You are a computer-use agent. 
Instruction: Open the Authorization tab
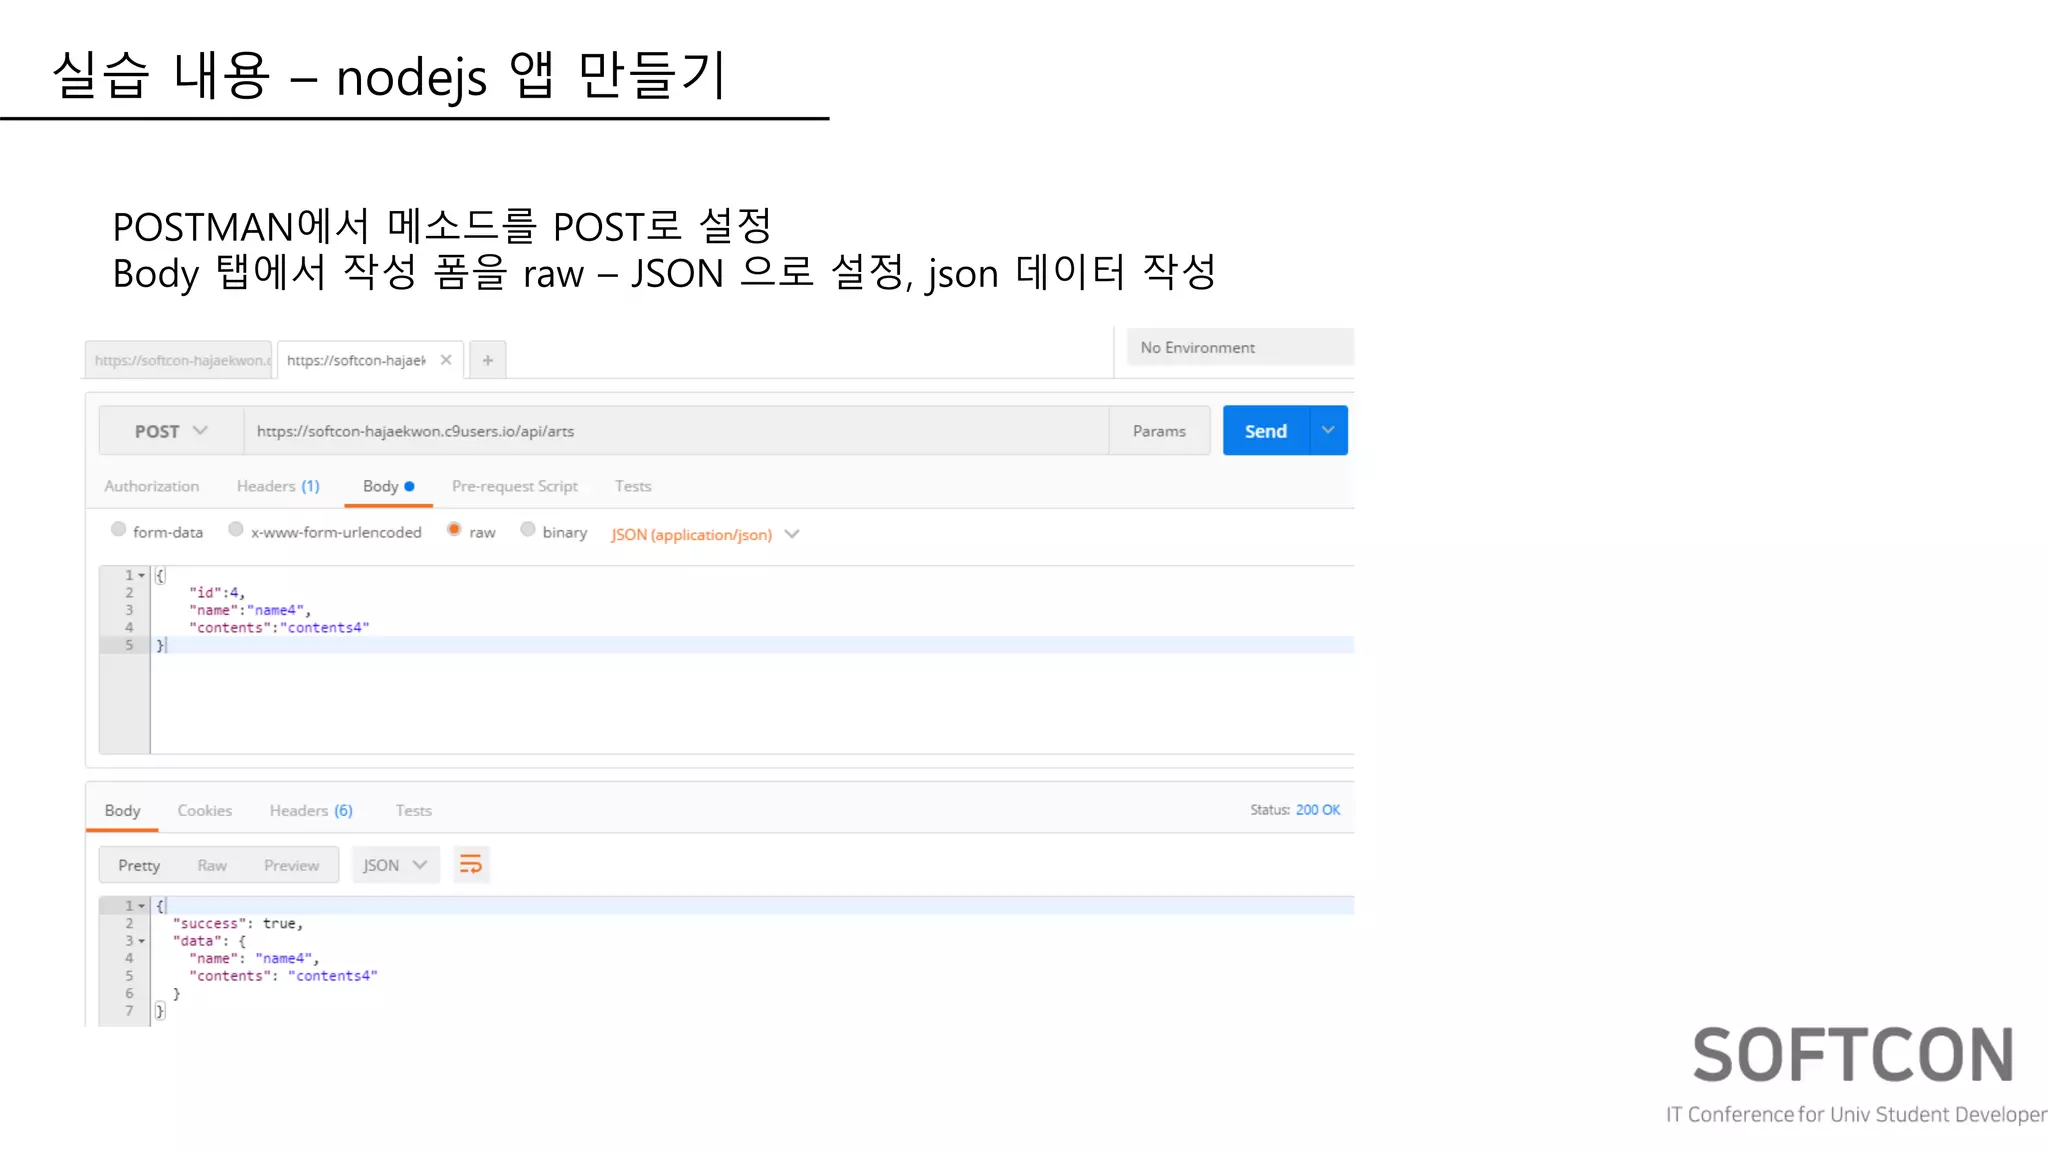(x=152, y=486)
